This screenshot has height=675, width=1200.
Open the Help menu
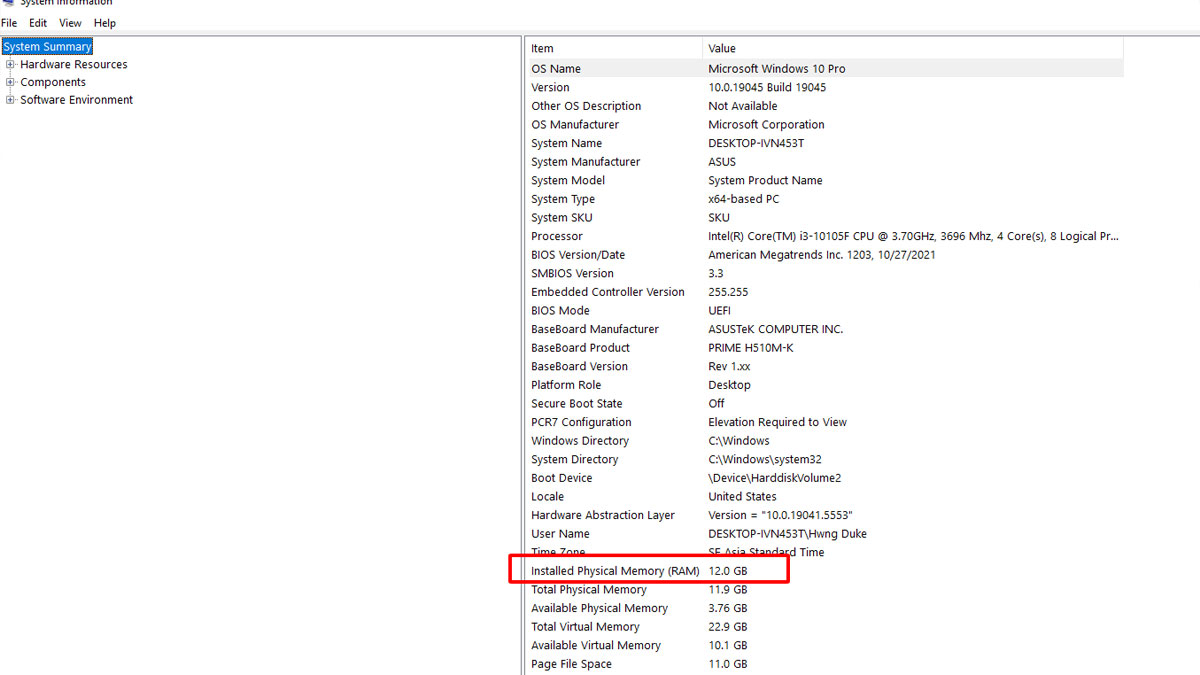105,23
